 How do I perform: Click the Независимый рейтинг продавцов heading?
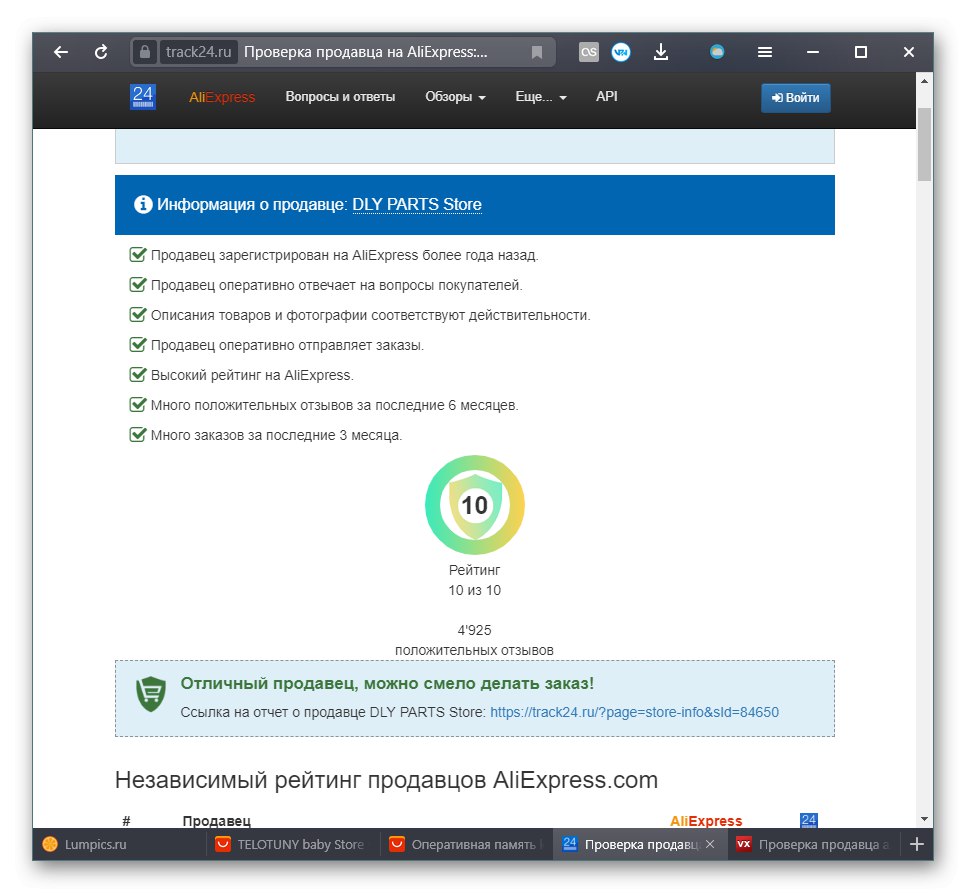386,780
